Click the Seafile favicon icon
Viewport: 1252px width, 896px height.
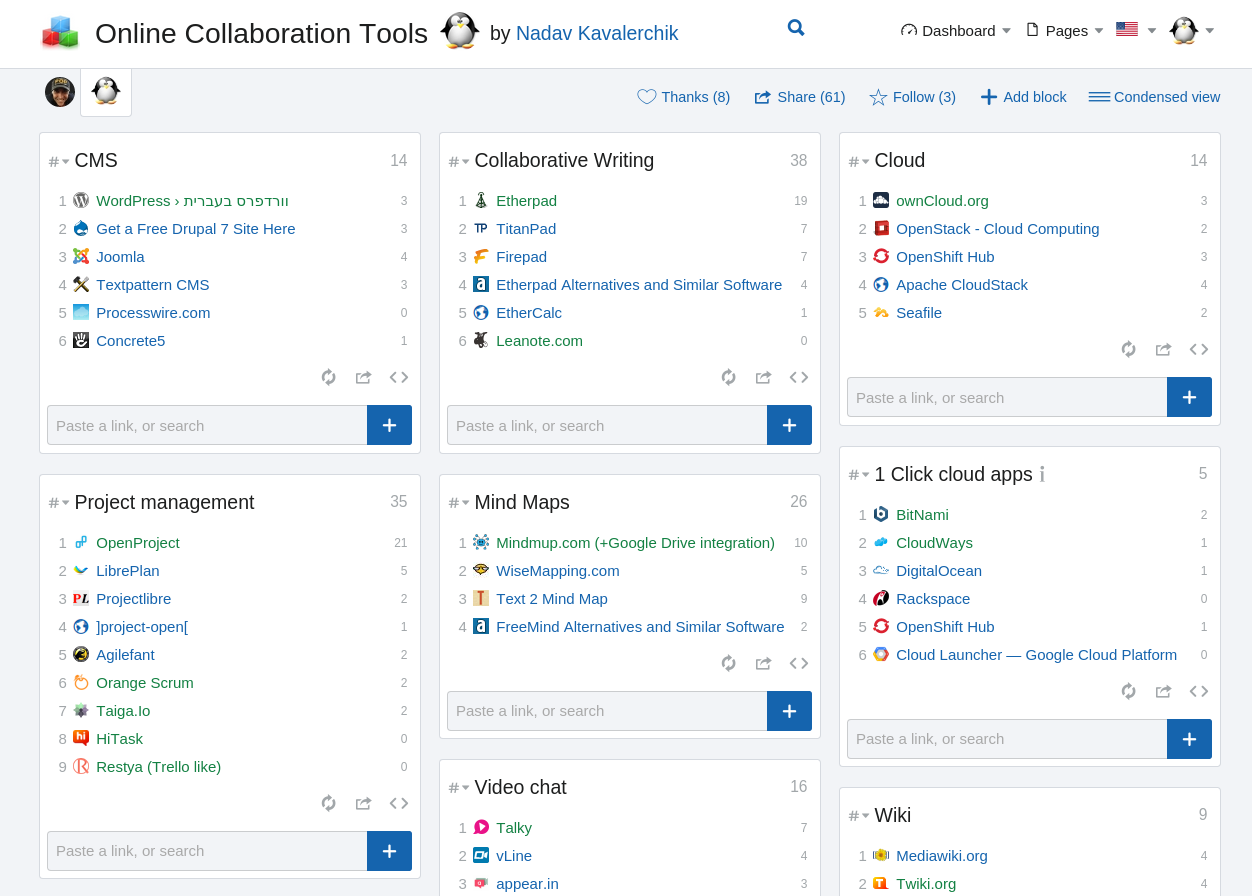click(x=881, y=312)
